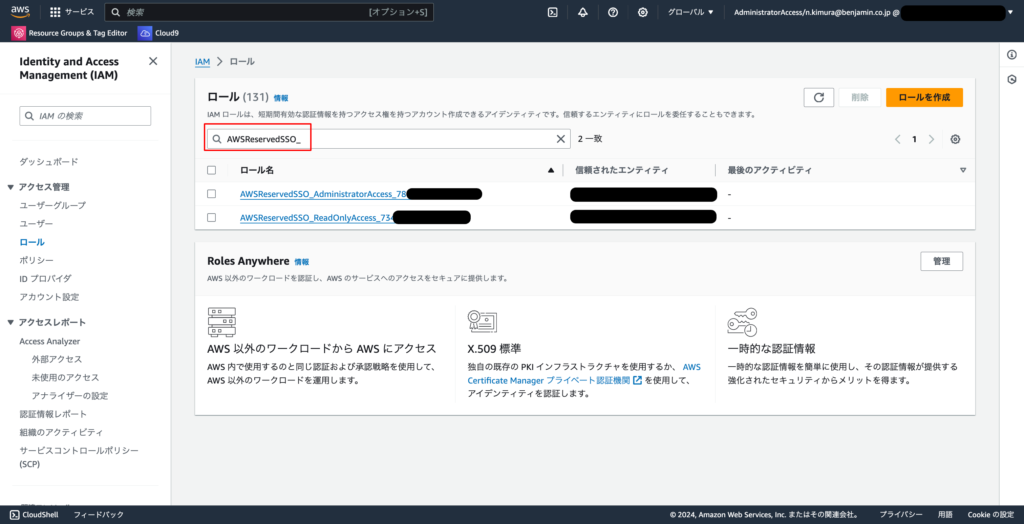Click the ロール名 column header
Image resolution: width=1024 pixels, height=524 pixels.
[x=257, y=170]
